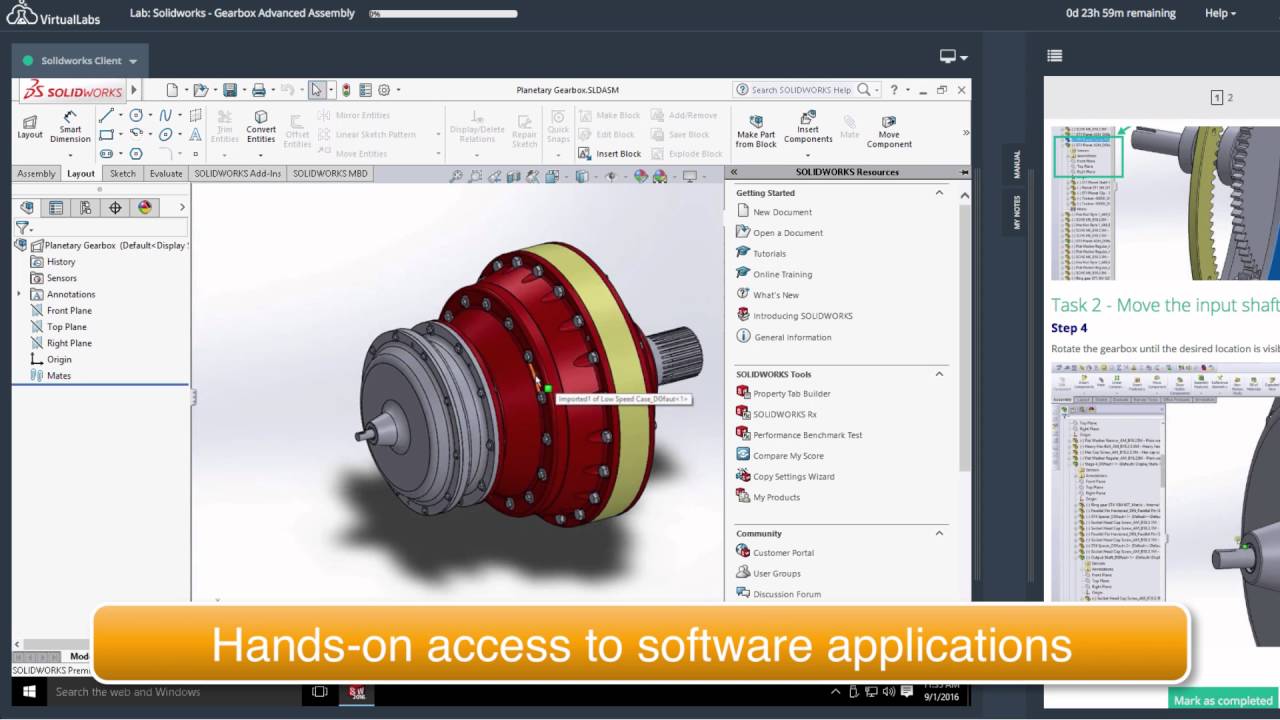Click Make Part from Block
1280x720 pixels.
[756, 130]
